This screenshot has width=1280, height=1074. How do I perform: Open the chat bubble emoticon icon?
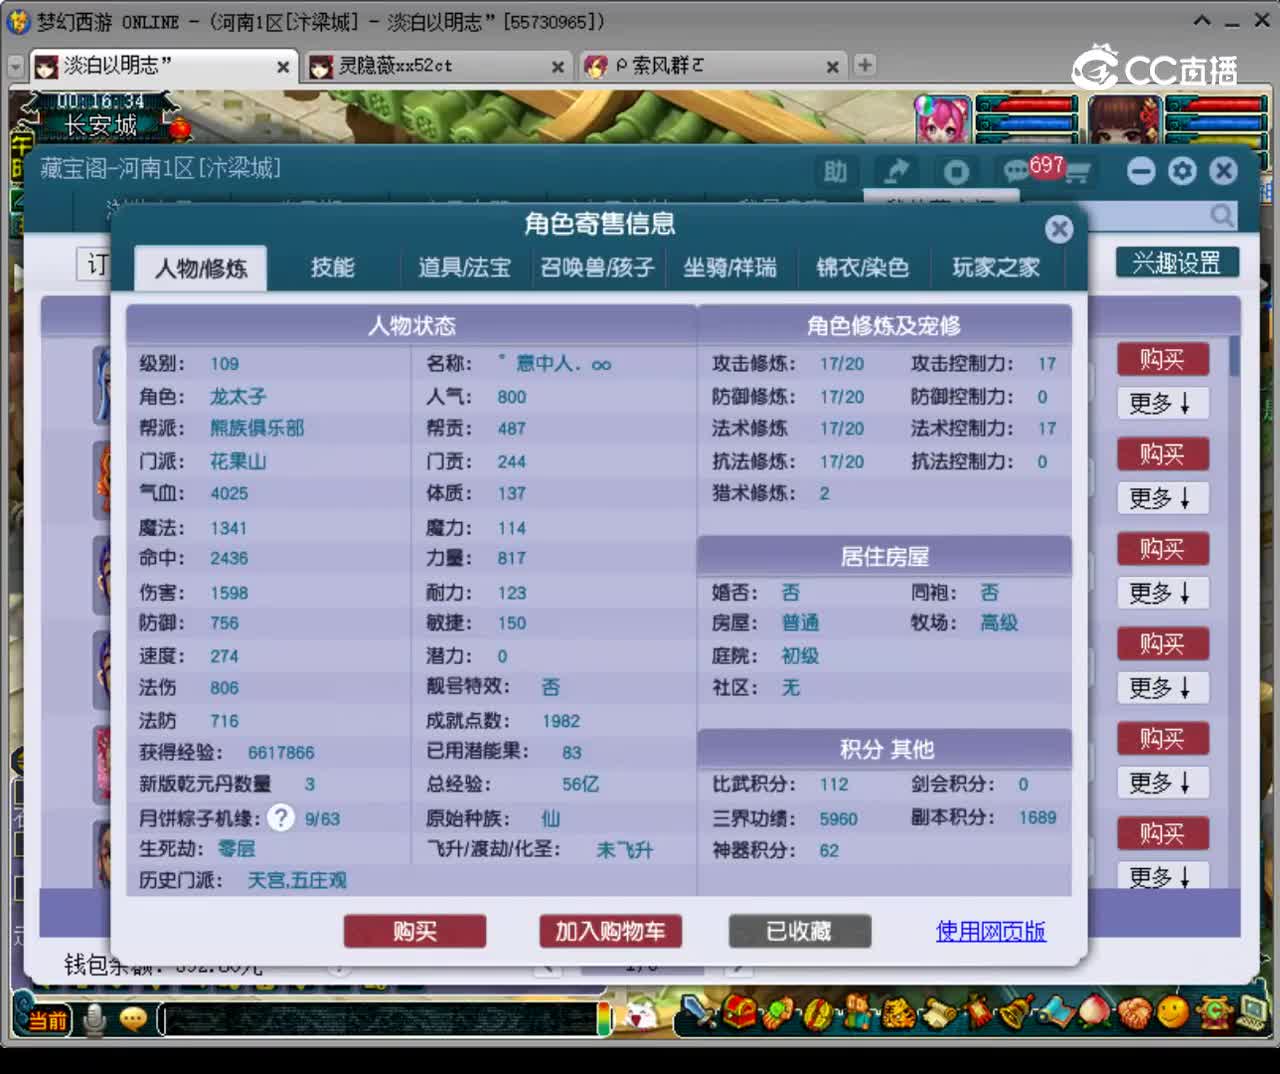point(133,1019)
